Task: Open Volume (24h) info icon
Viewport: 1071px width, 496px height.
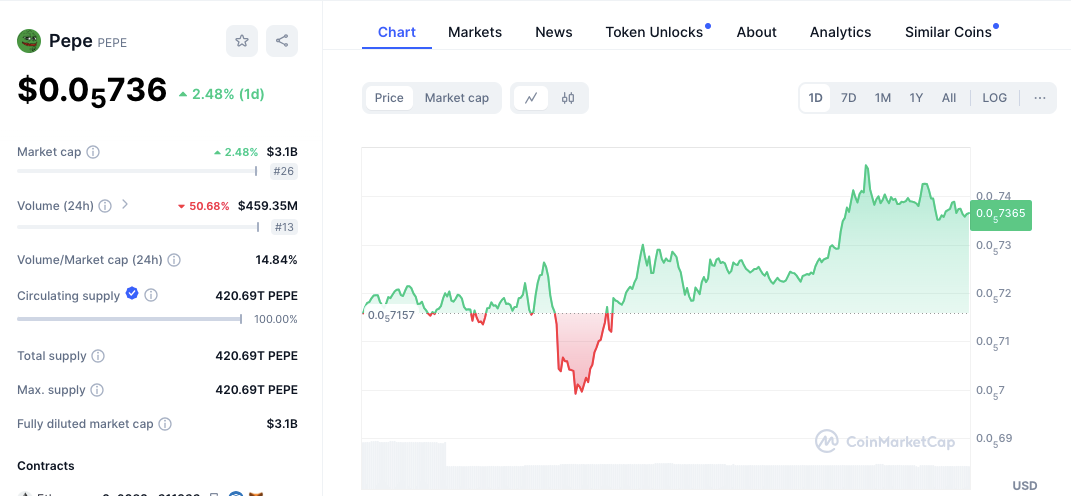Action: click(x=105, y=206)
